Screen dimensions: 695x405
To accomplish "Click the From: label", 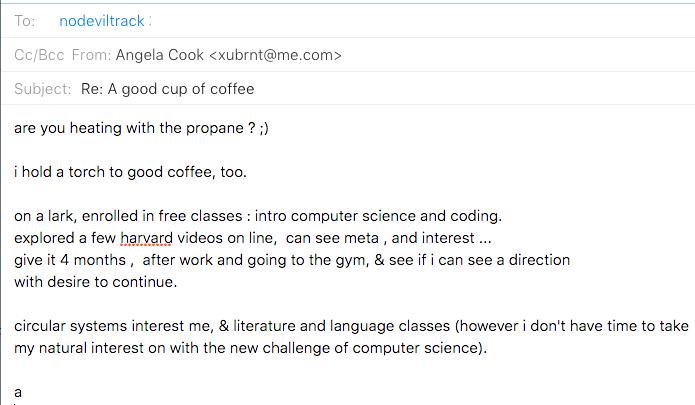I will tap(91, 55).
